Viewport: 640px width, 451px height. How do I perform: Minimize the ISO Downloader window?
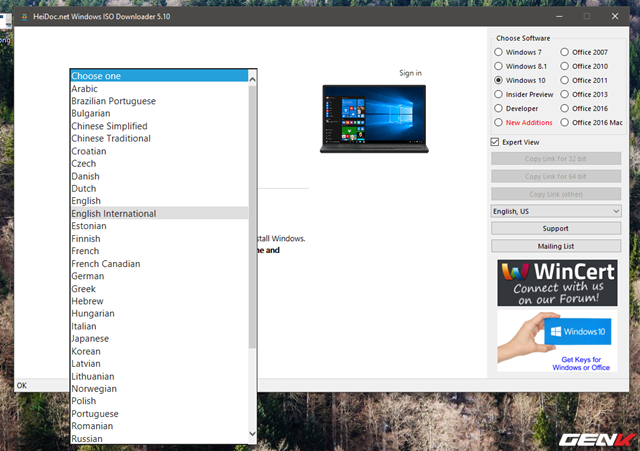pyautogui.click(x=559, y=16)
